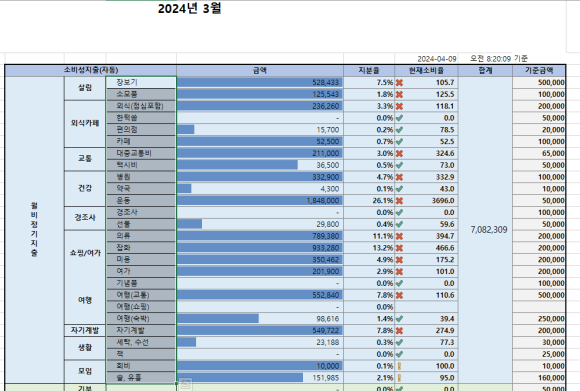Click the 2024년 3월 title
Viewport: 580px width, 391px height.
[x=189, y=9]
